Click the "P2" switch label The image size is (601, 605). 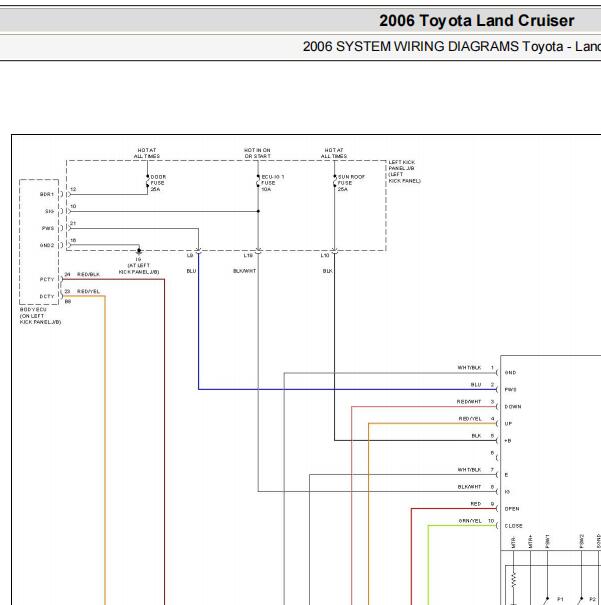pos(593,599)
